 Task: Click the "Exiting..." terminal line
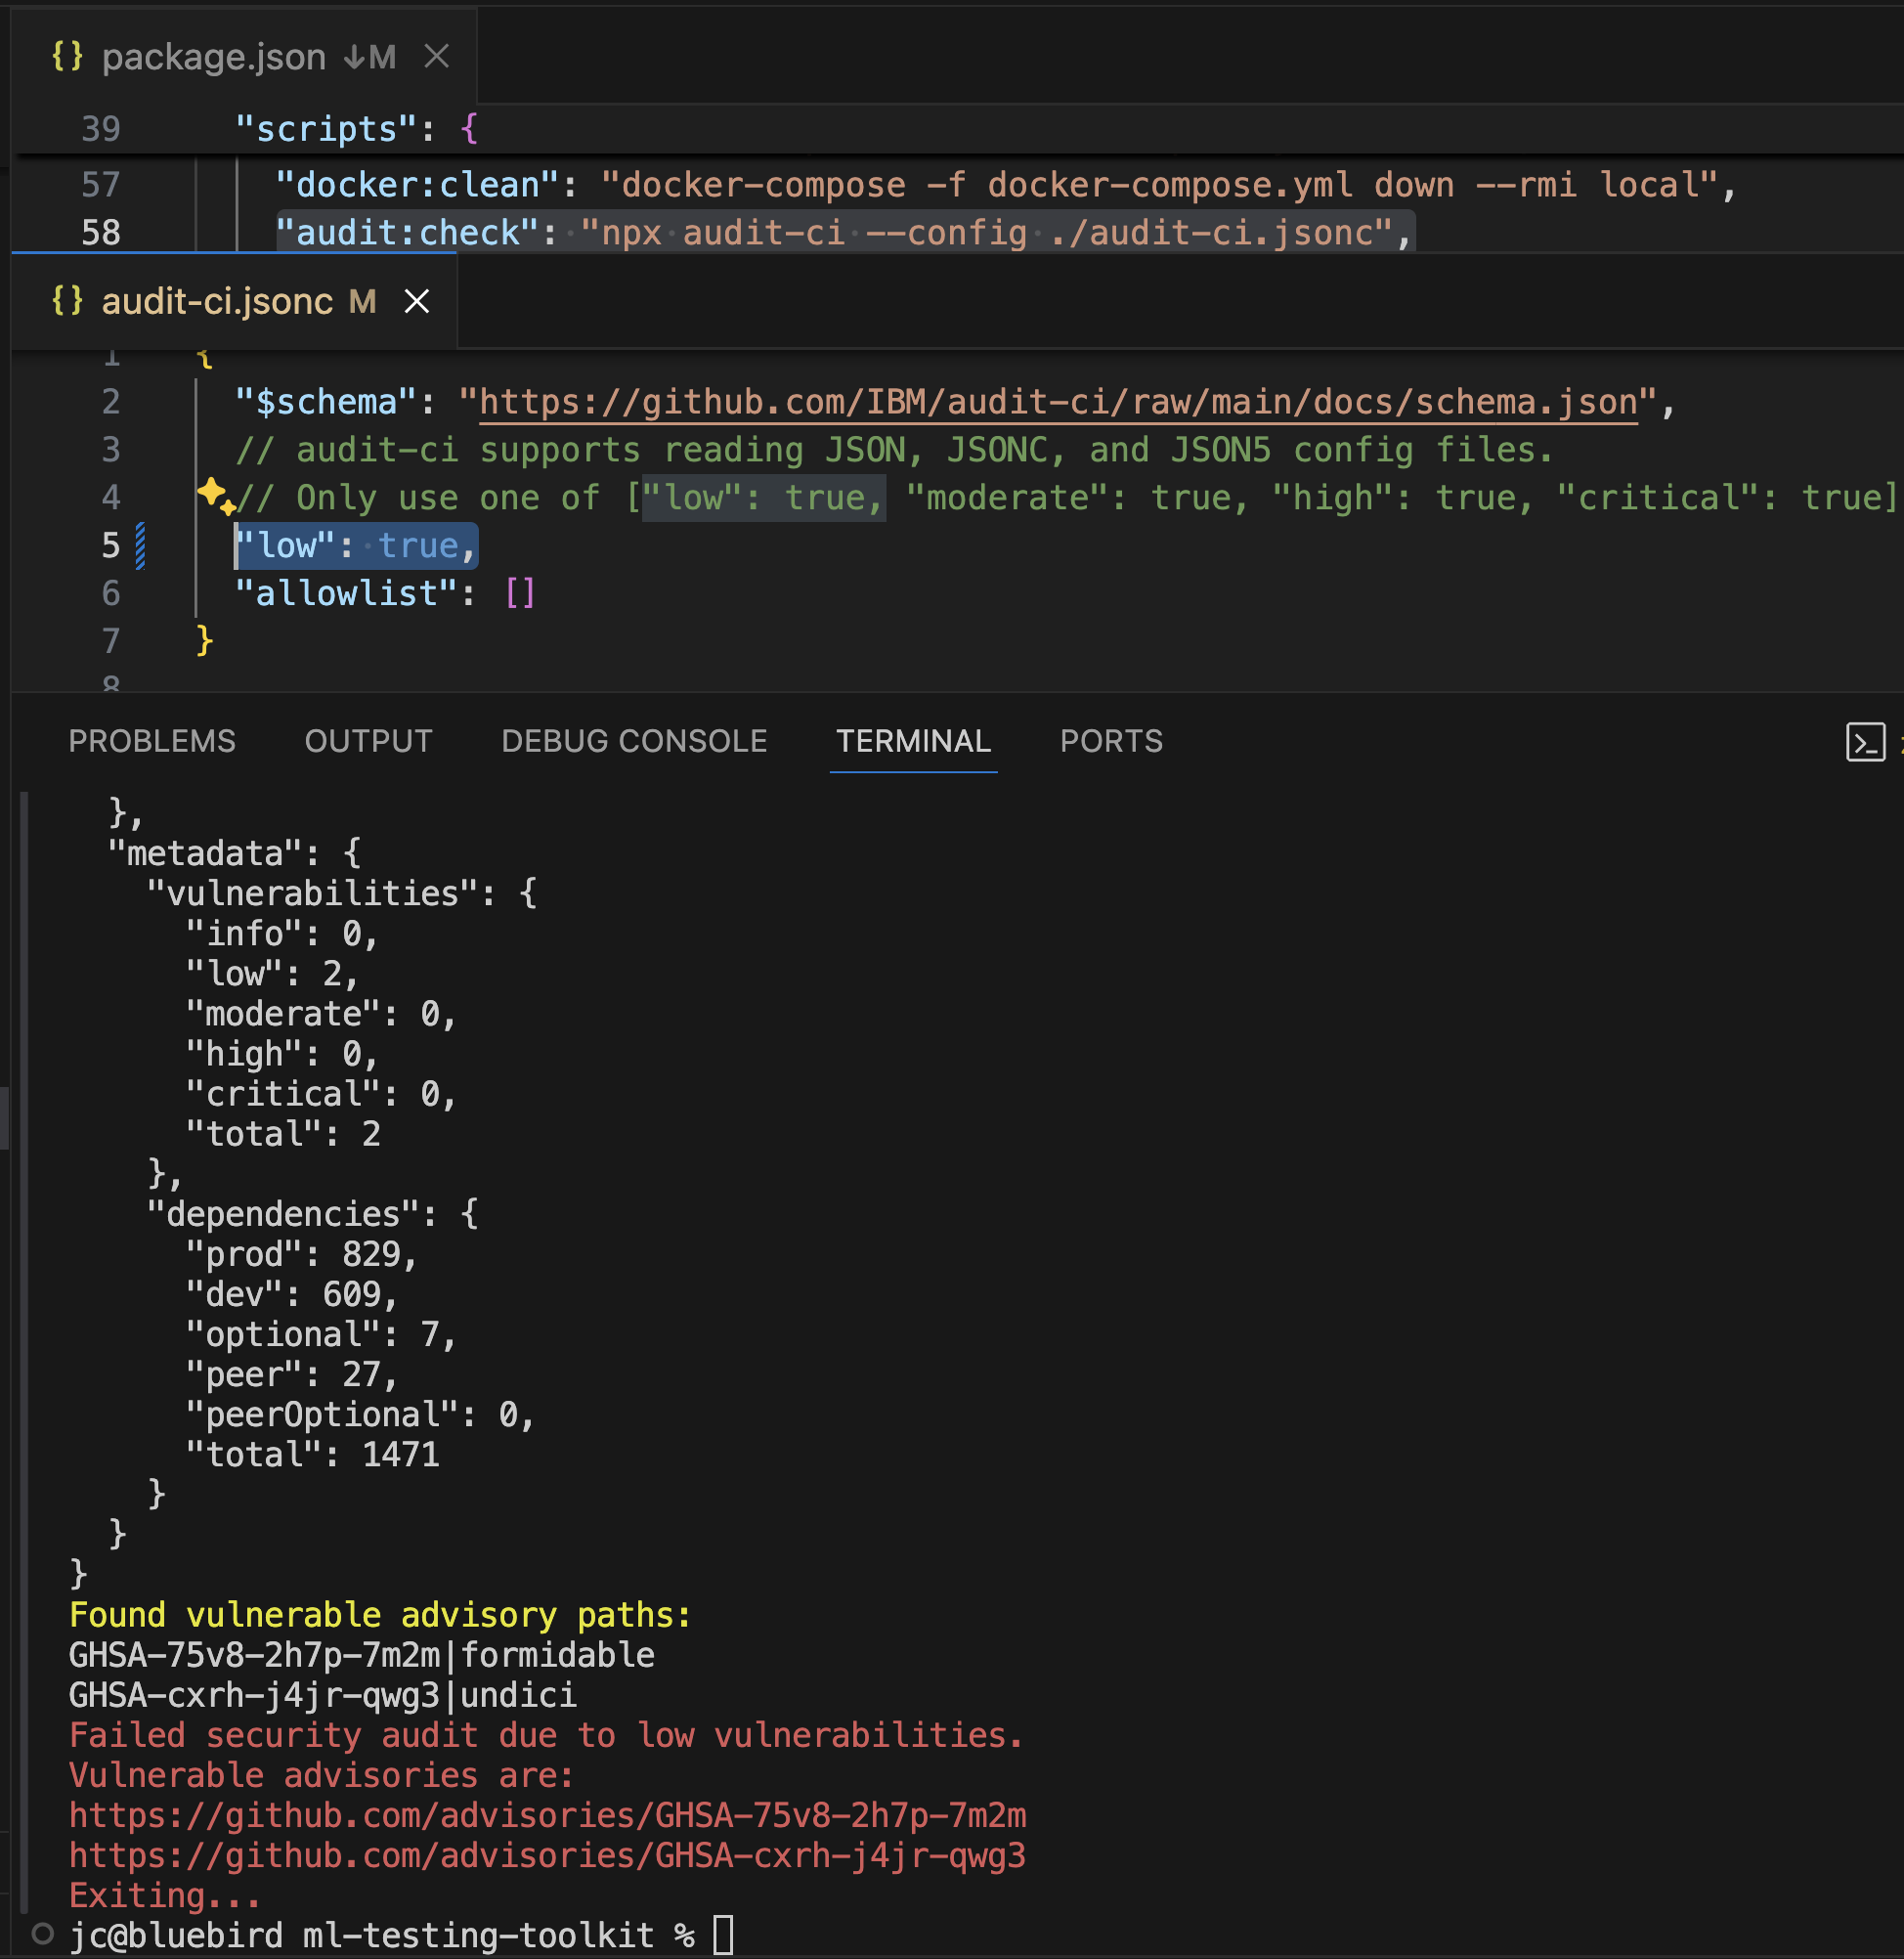(165, 1895)
